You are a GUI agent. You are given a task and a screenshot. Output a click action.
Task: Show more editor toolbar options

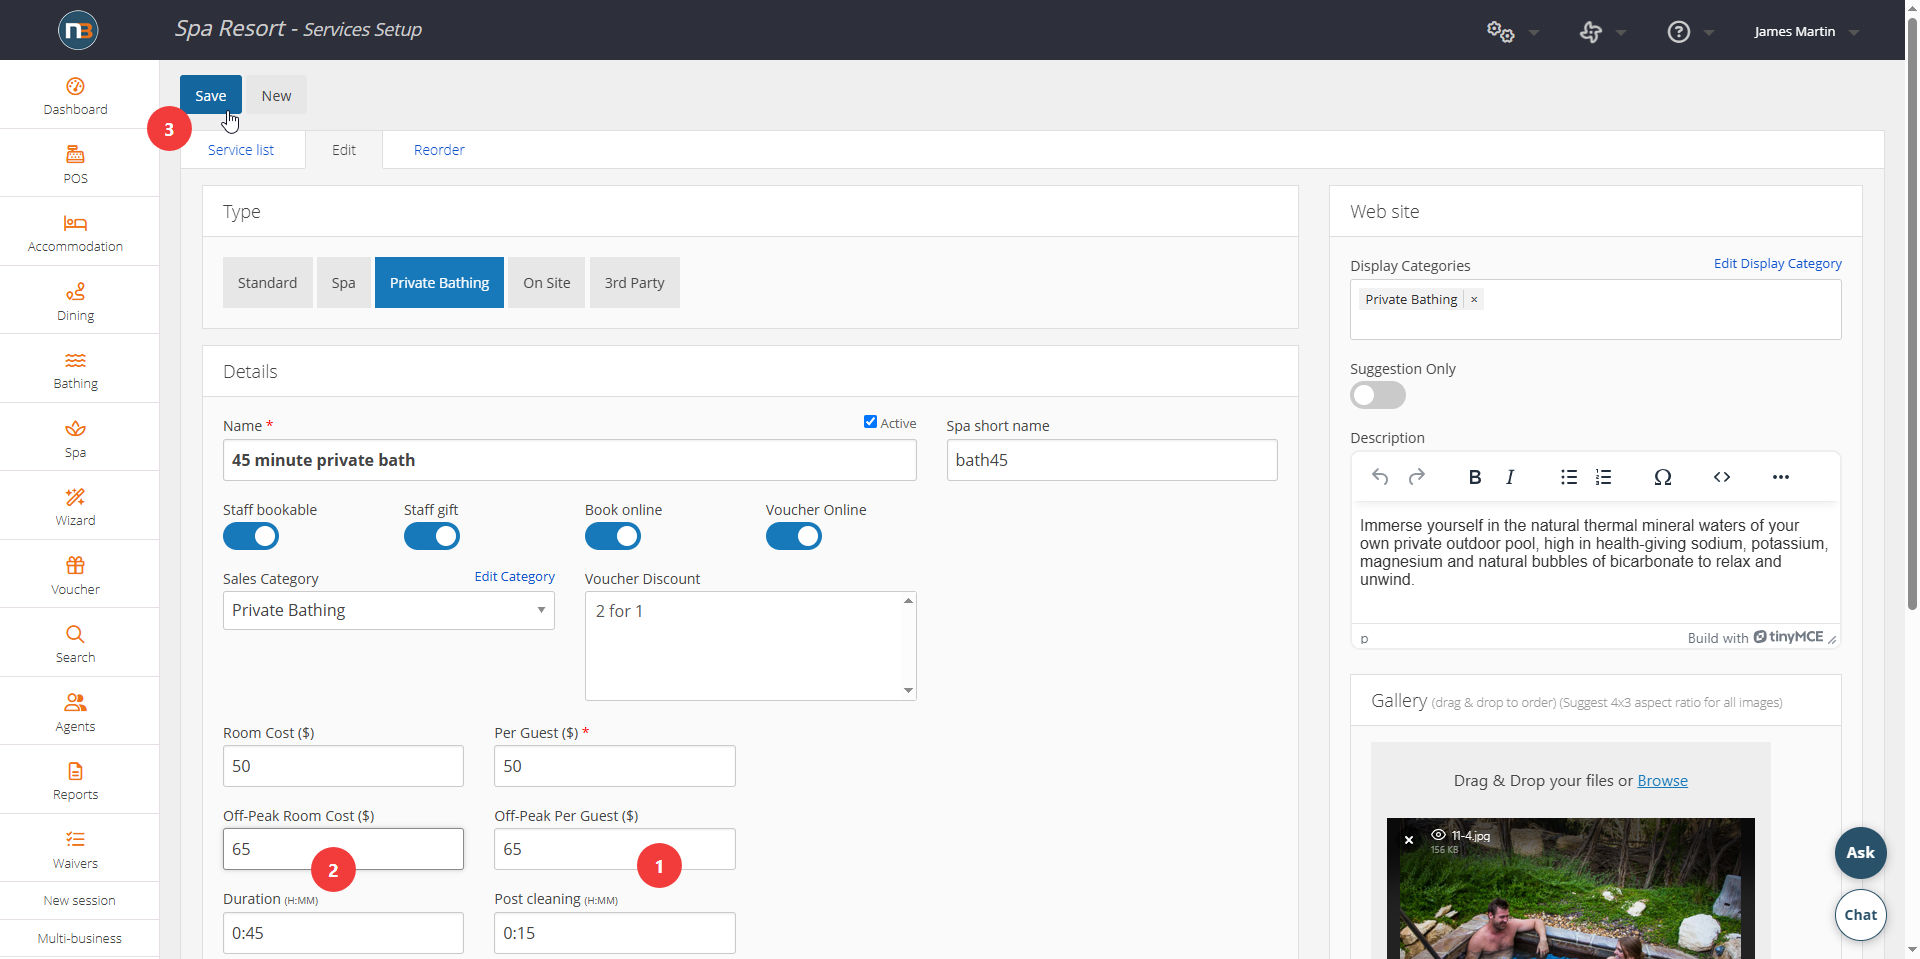click(x=1781, y=477)
